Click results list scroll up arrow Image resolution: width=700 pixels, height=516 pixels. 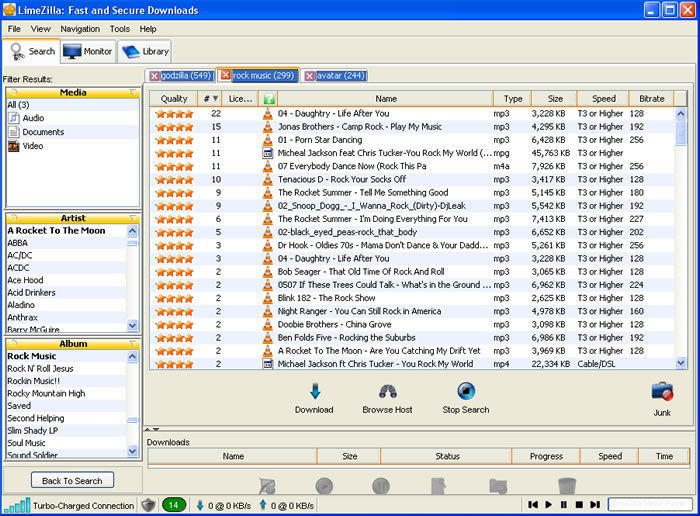coord(681,113)
